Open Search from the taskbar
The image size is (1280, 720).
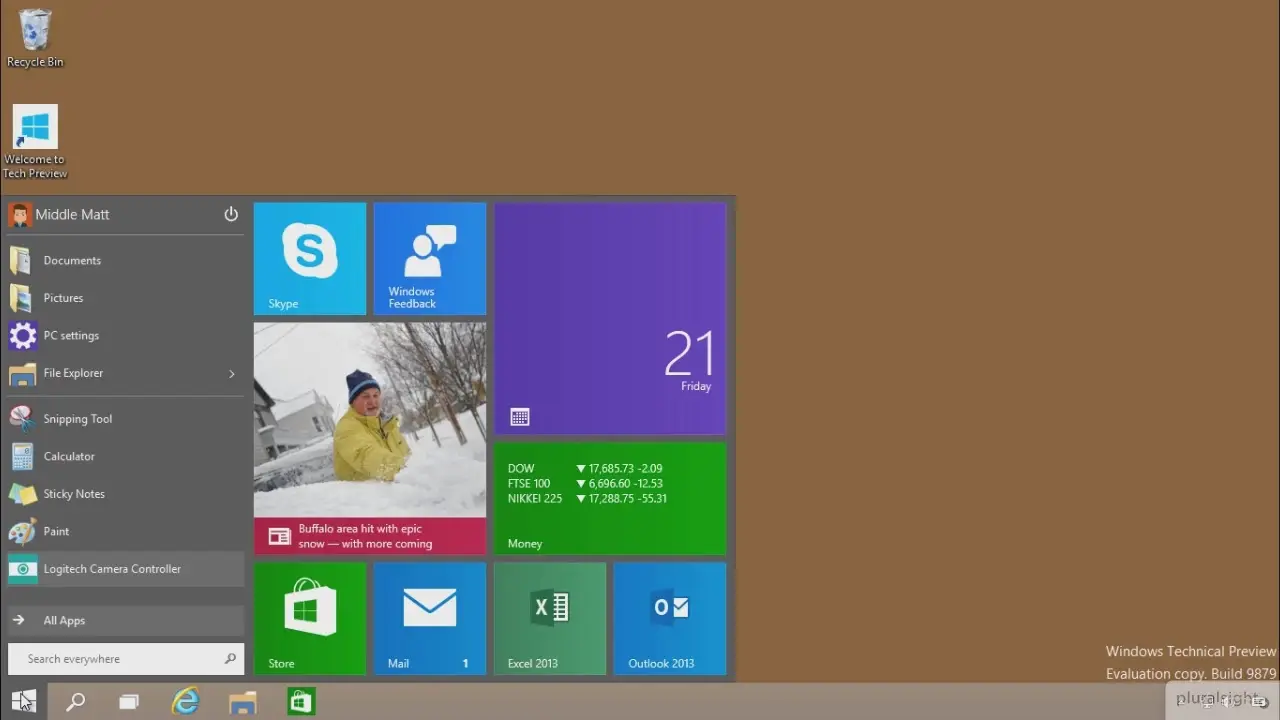[x=75, y=702]
